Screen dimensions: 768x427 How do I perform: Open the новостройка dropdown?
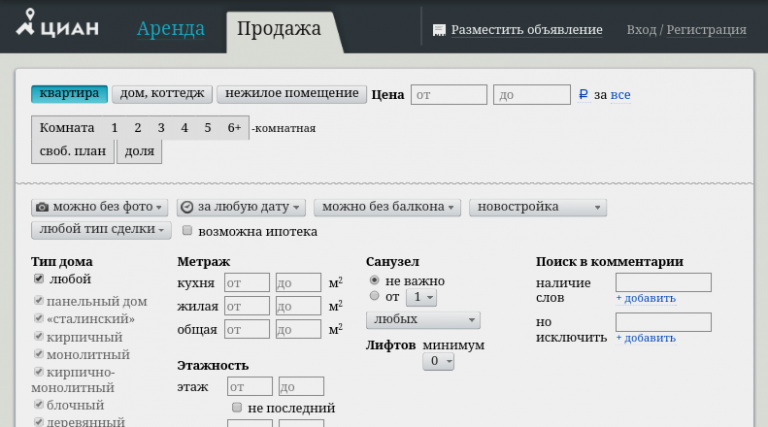[x=538, y=207]
